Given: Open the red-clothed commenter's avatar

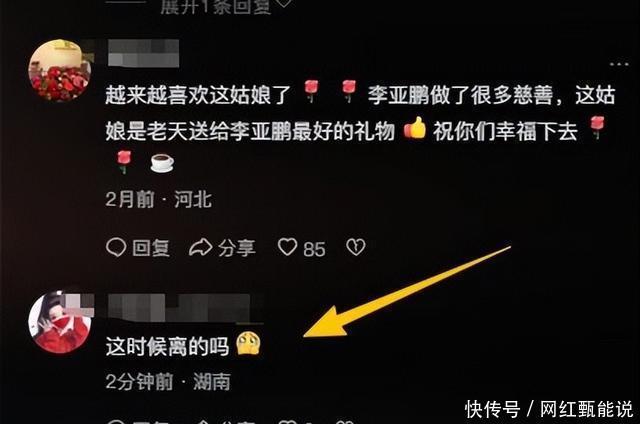Looking at the screenshot, I should pyautogui.click(x=60, y=322).
